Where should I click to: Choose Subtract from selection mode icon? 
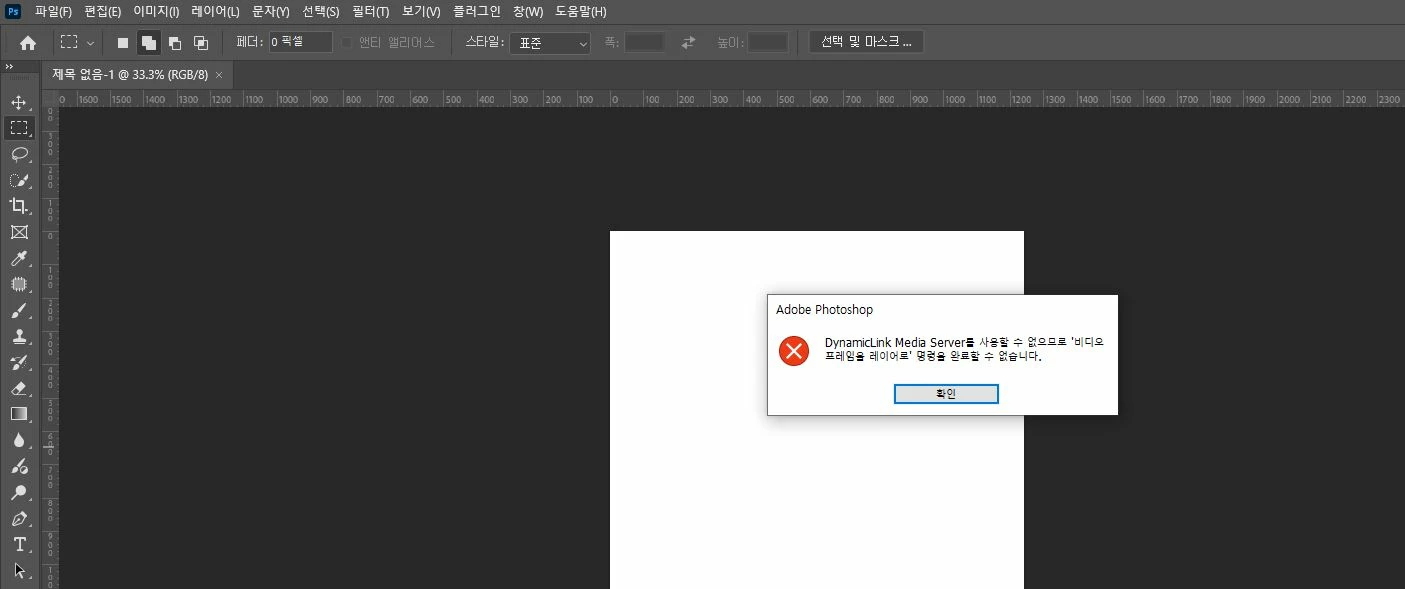coord(175,43)
